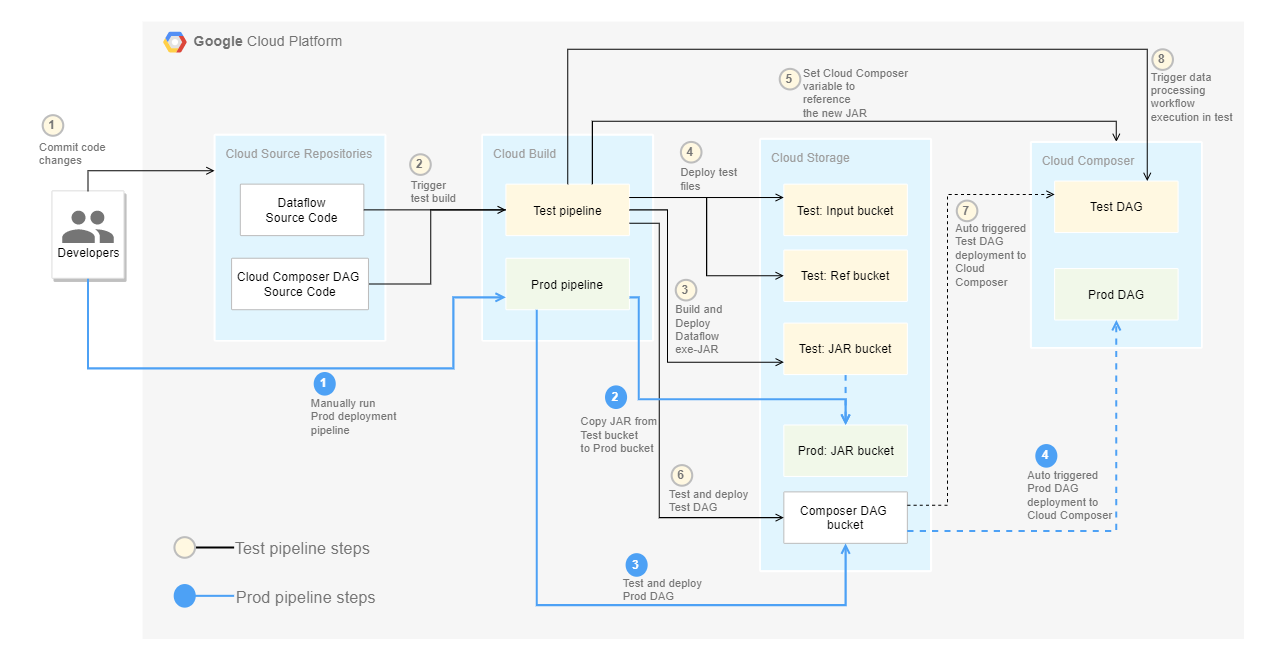Click the Prod: JAR bucket box
The width and height of the screenshot is (1275, 658).
point(845,451)
